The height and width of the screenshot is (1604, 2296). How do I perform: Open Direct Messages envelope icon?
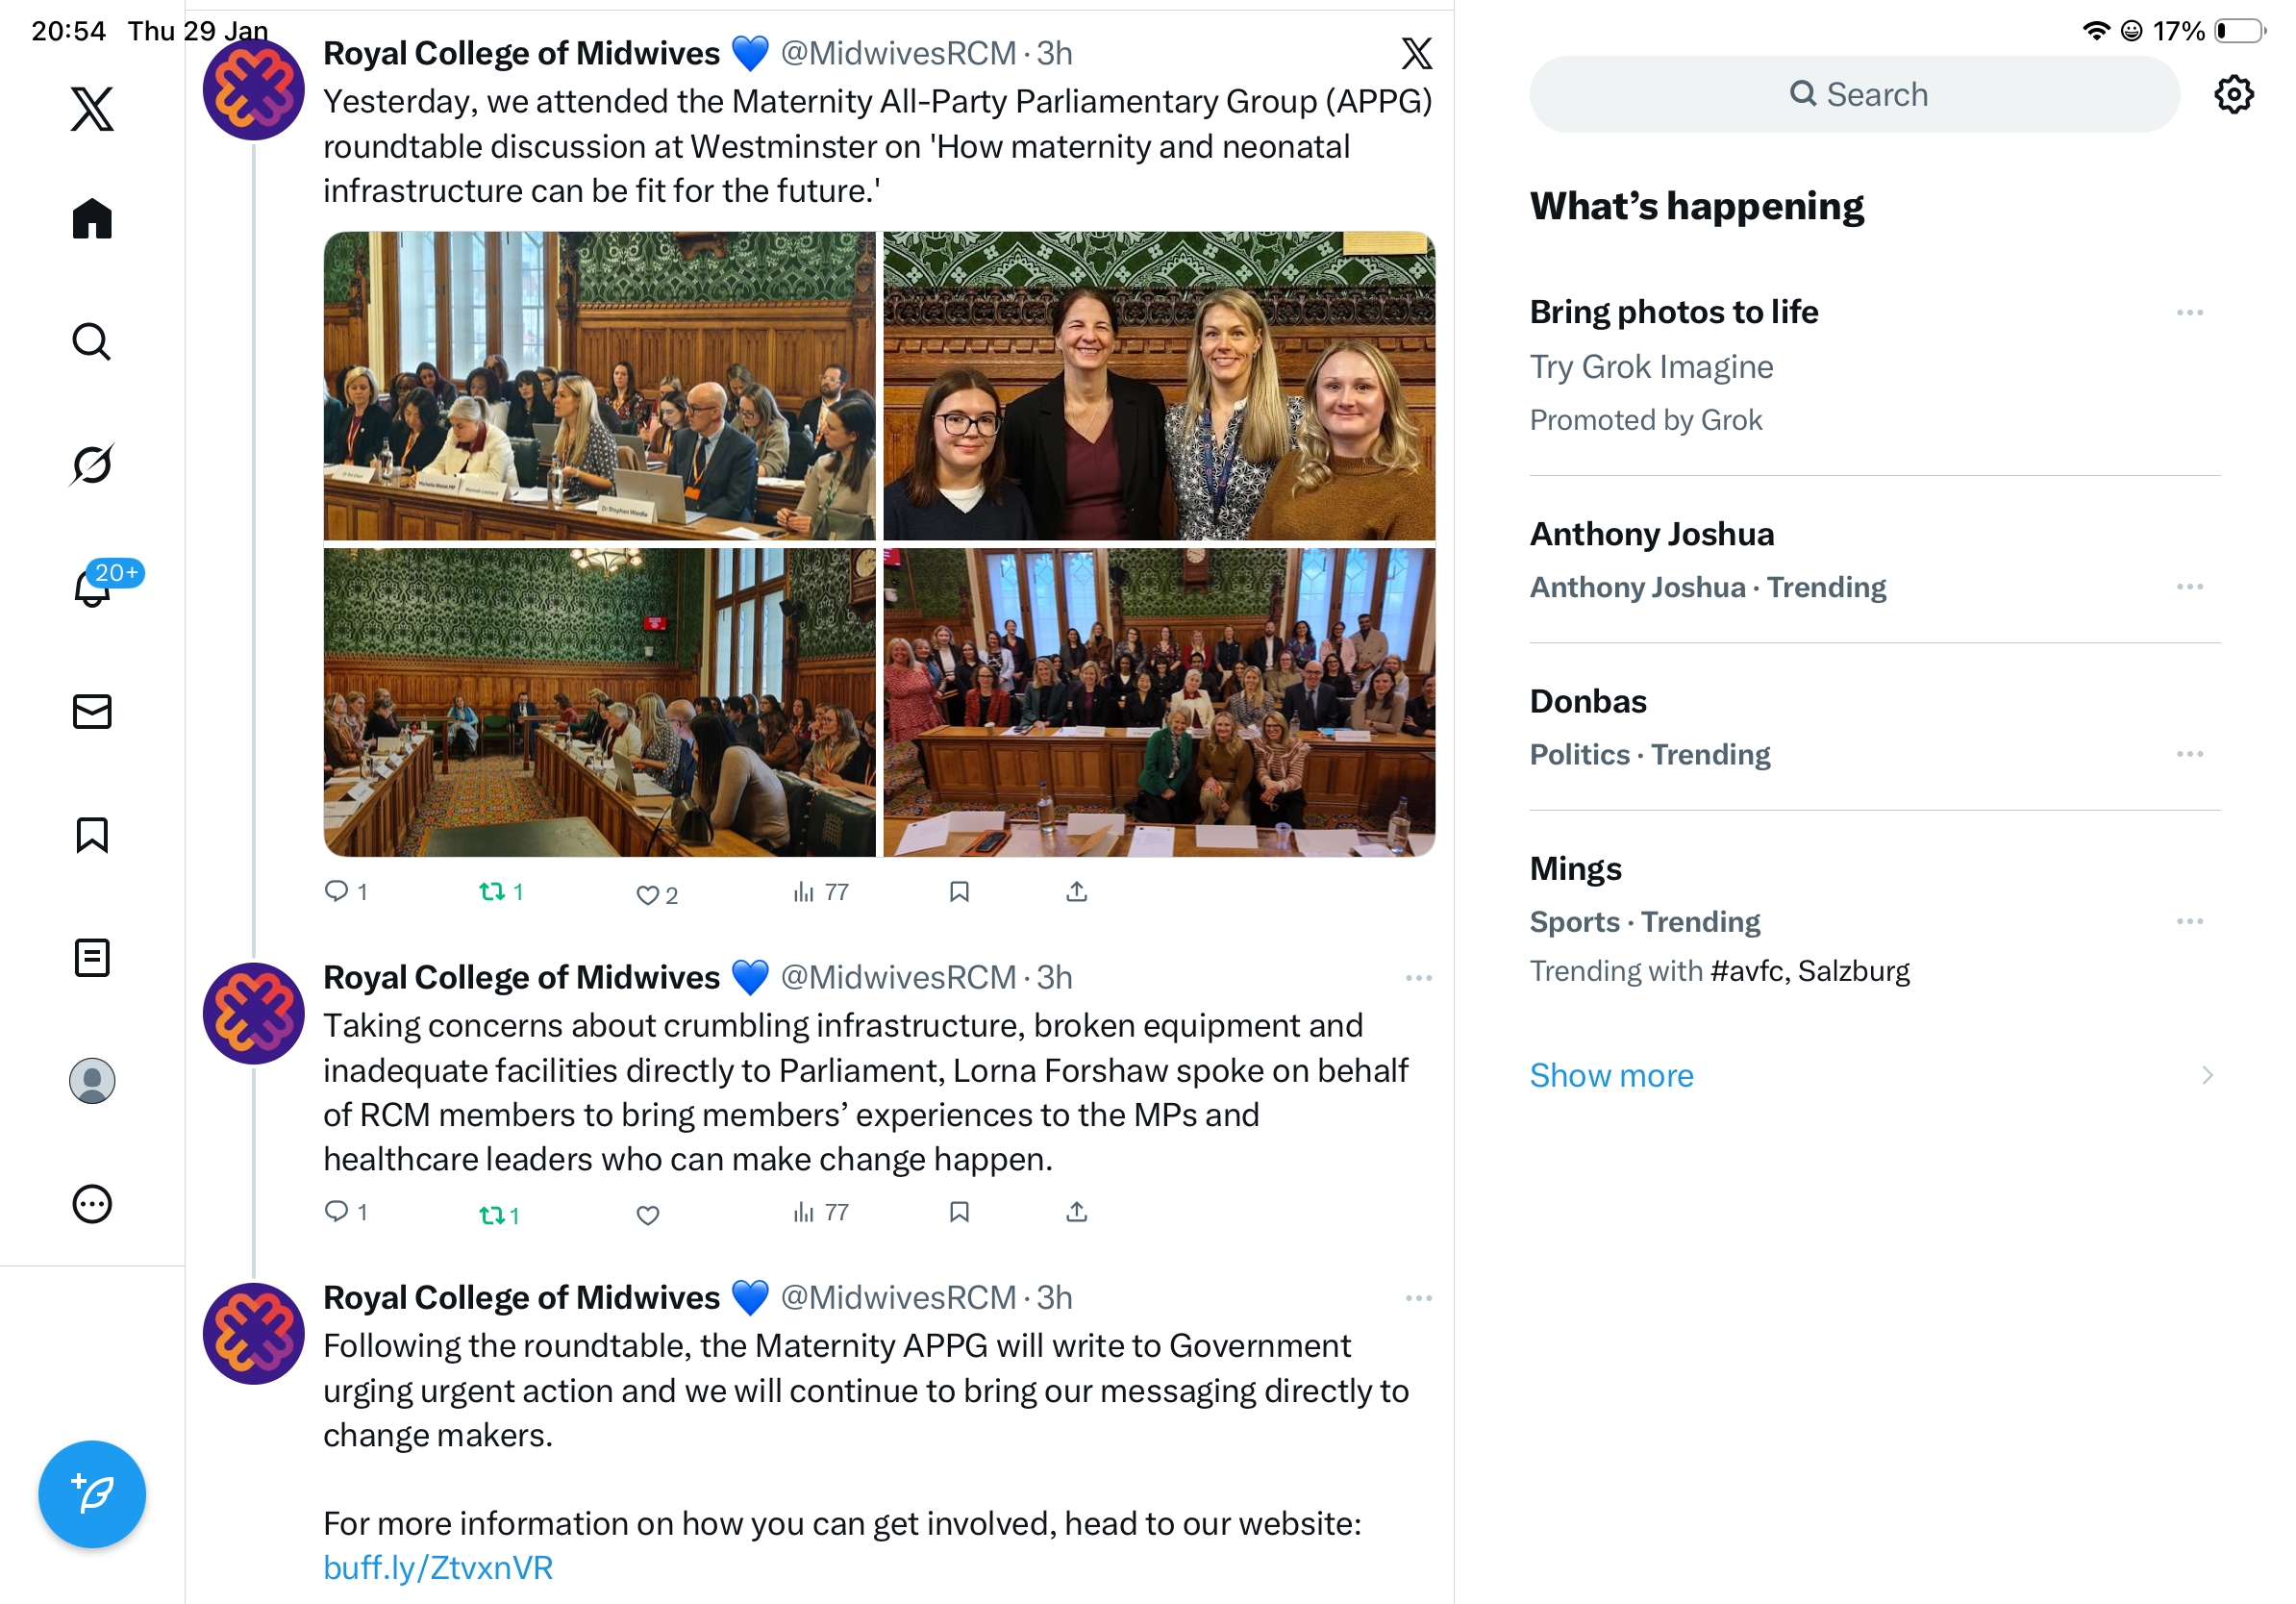(92, 711)
